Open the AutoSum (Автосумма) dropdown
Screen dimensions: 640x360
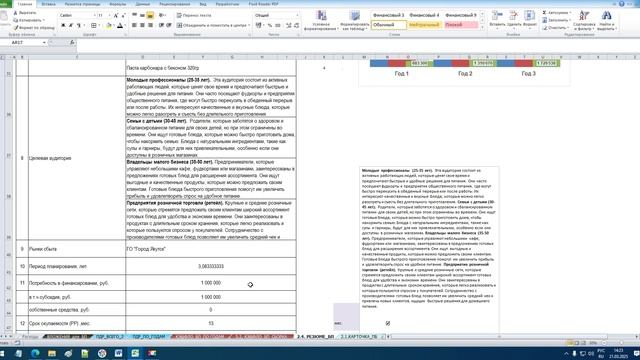coord(556,13)
